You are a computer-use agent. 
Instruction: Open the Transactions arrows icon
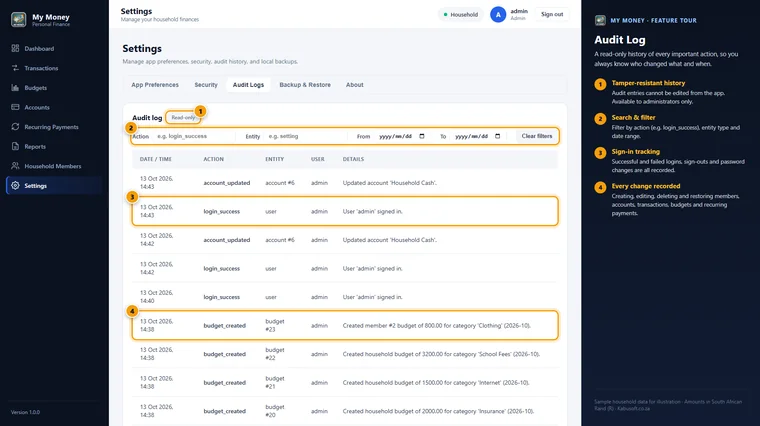tap(15, 68)
